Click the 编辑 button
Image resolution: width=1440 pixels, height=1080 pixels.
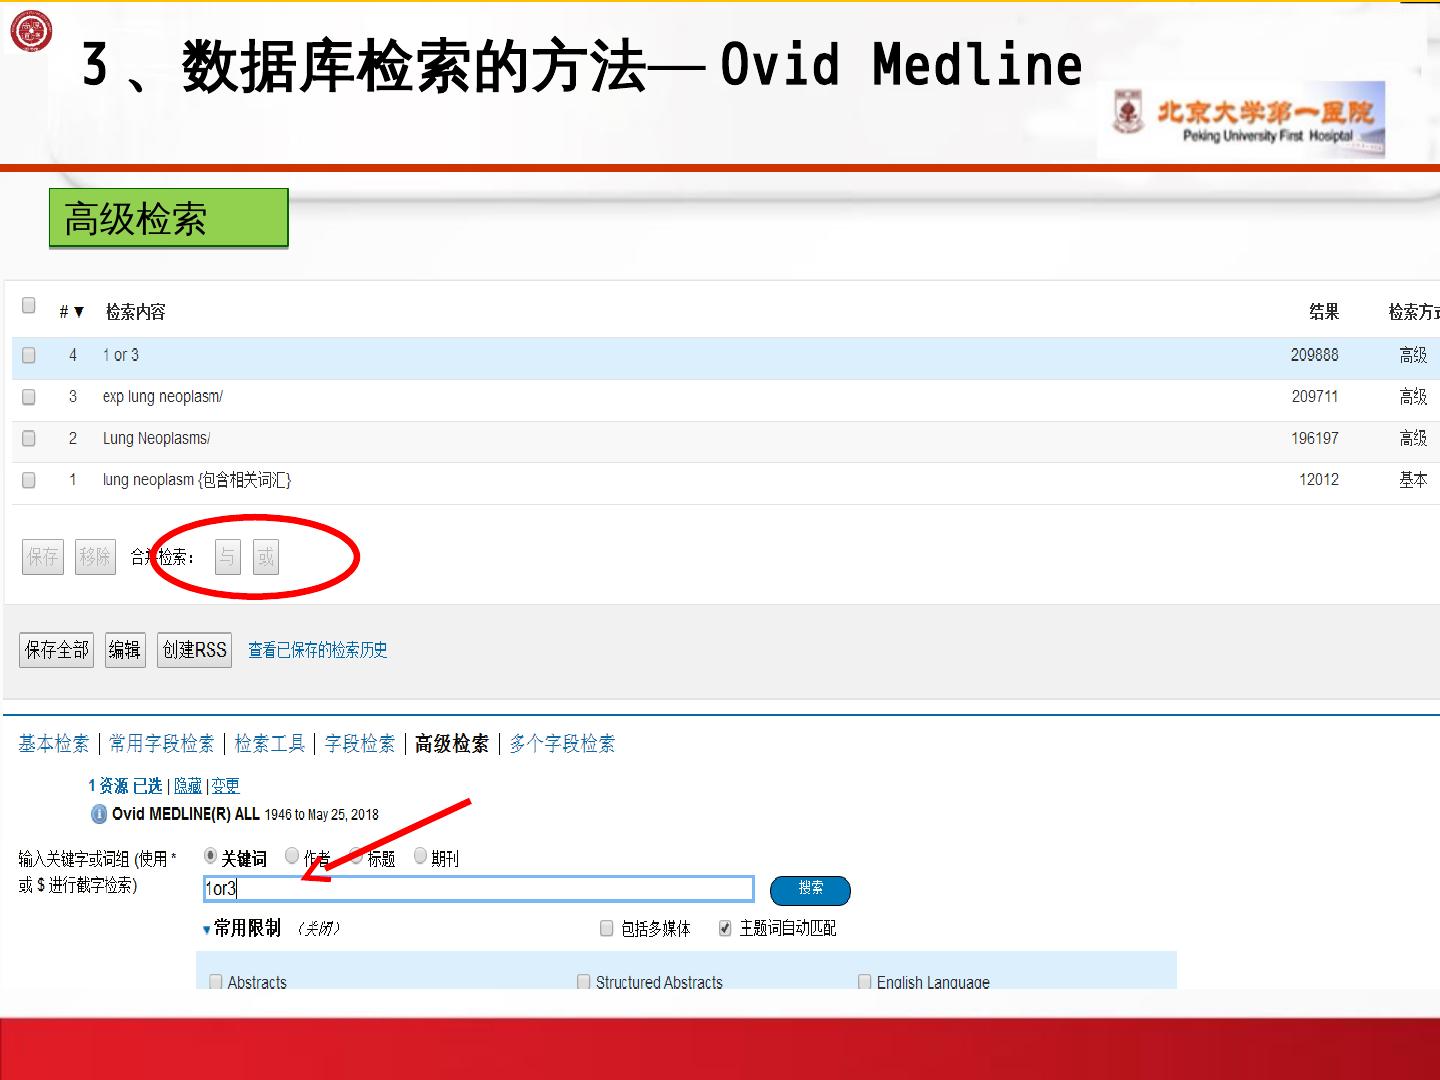125,650
